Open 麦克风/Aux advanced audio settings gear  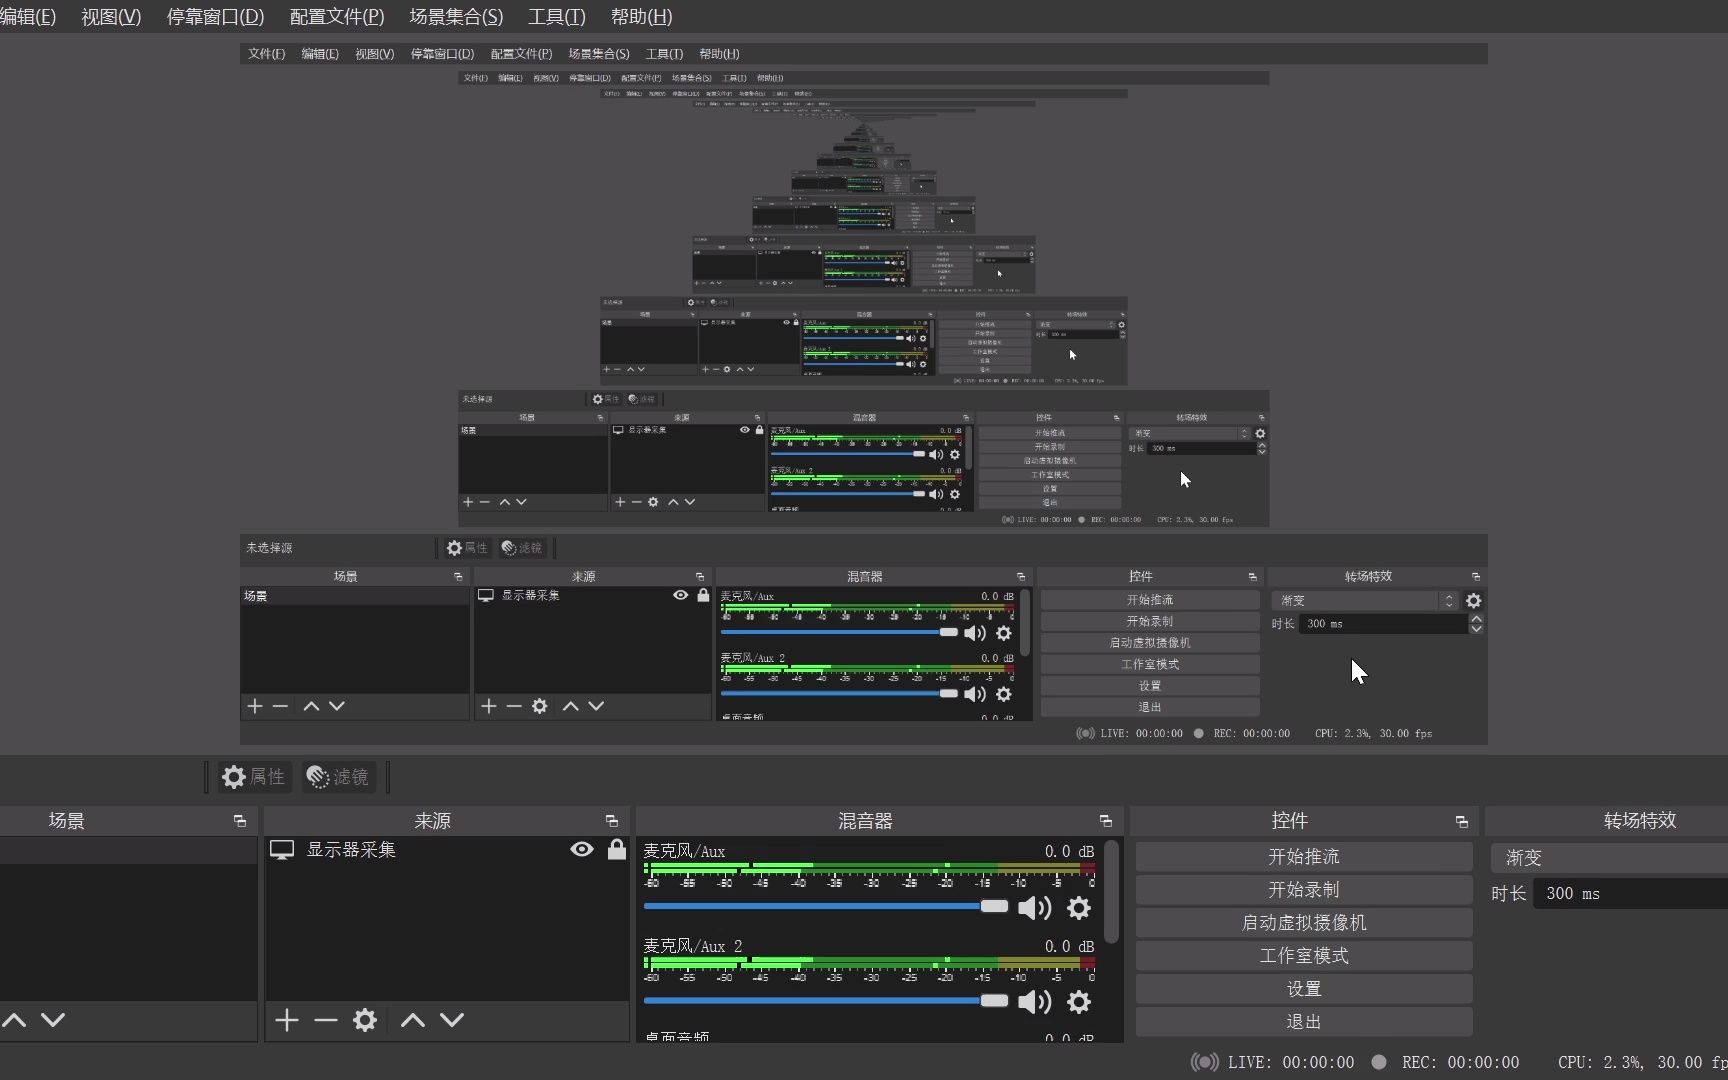click(x=1079, y=908)
